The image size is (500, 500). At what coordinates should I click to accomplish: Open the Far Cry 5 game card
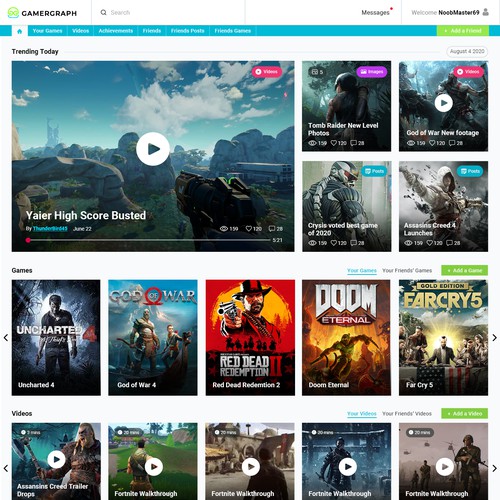(443, 338)
